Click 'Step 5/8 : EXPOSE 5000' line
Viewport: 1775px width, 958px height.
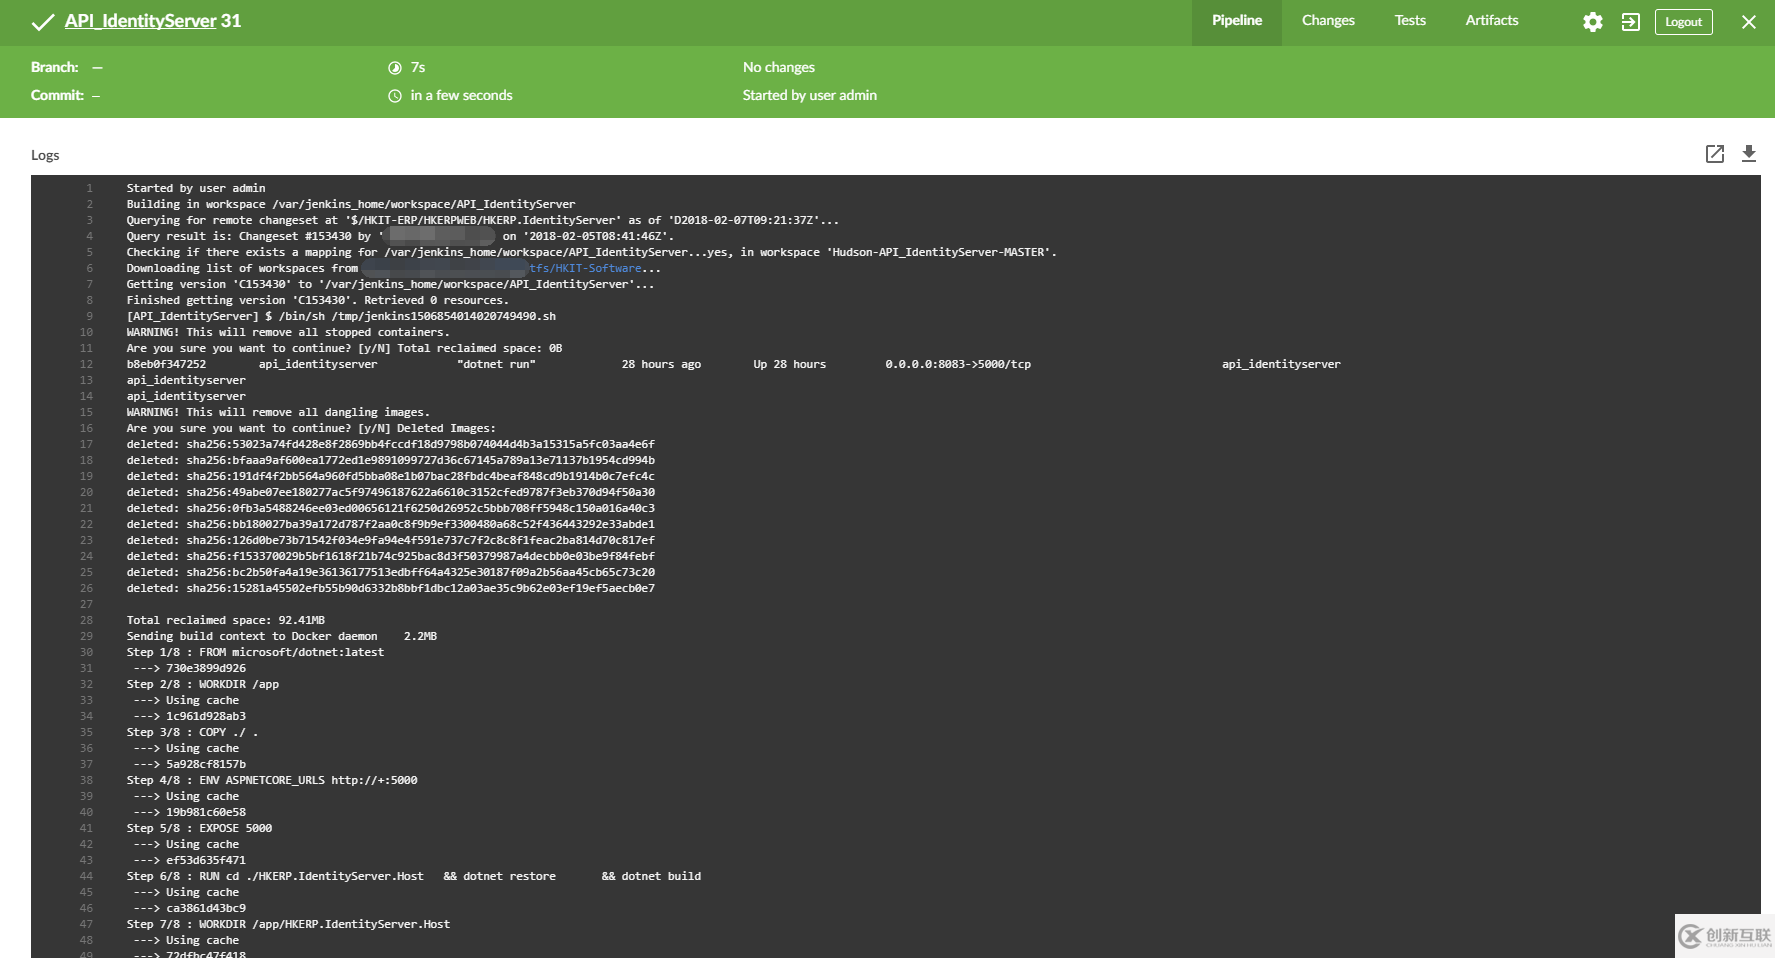(199, 828)
